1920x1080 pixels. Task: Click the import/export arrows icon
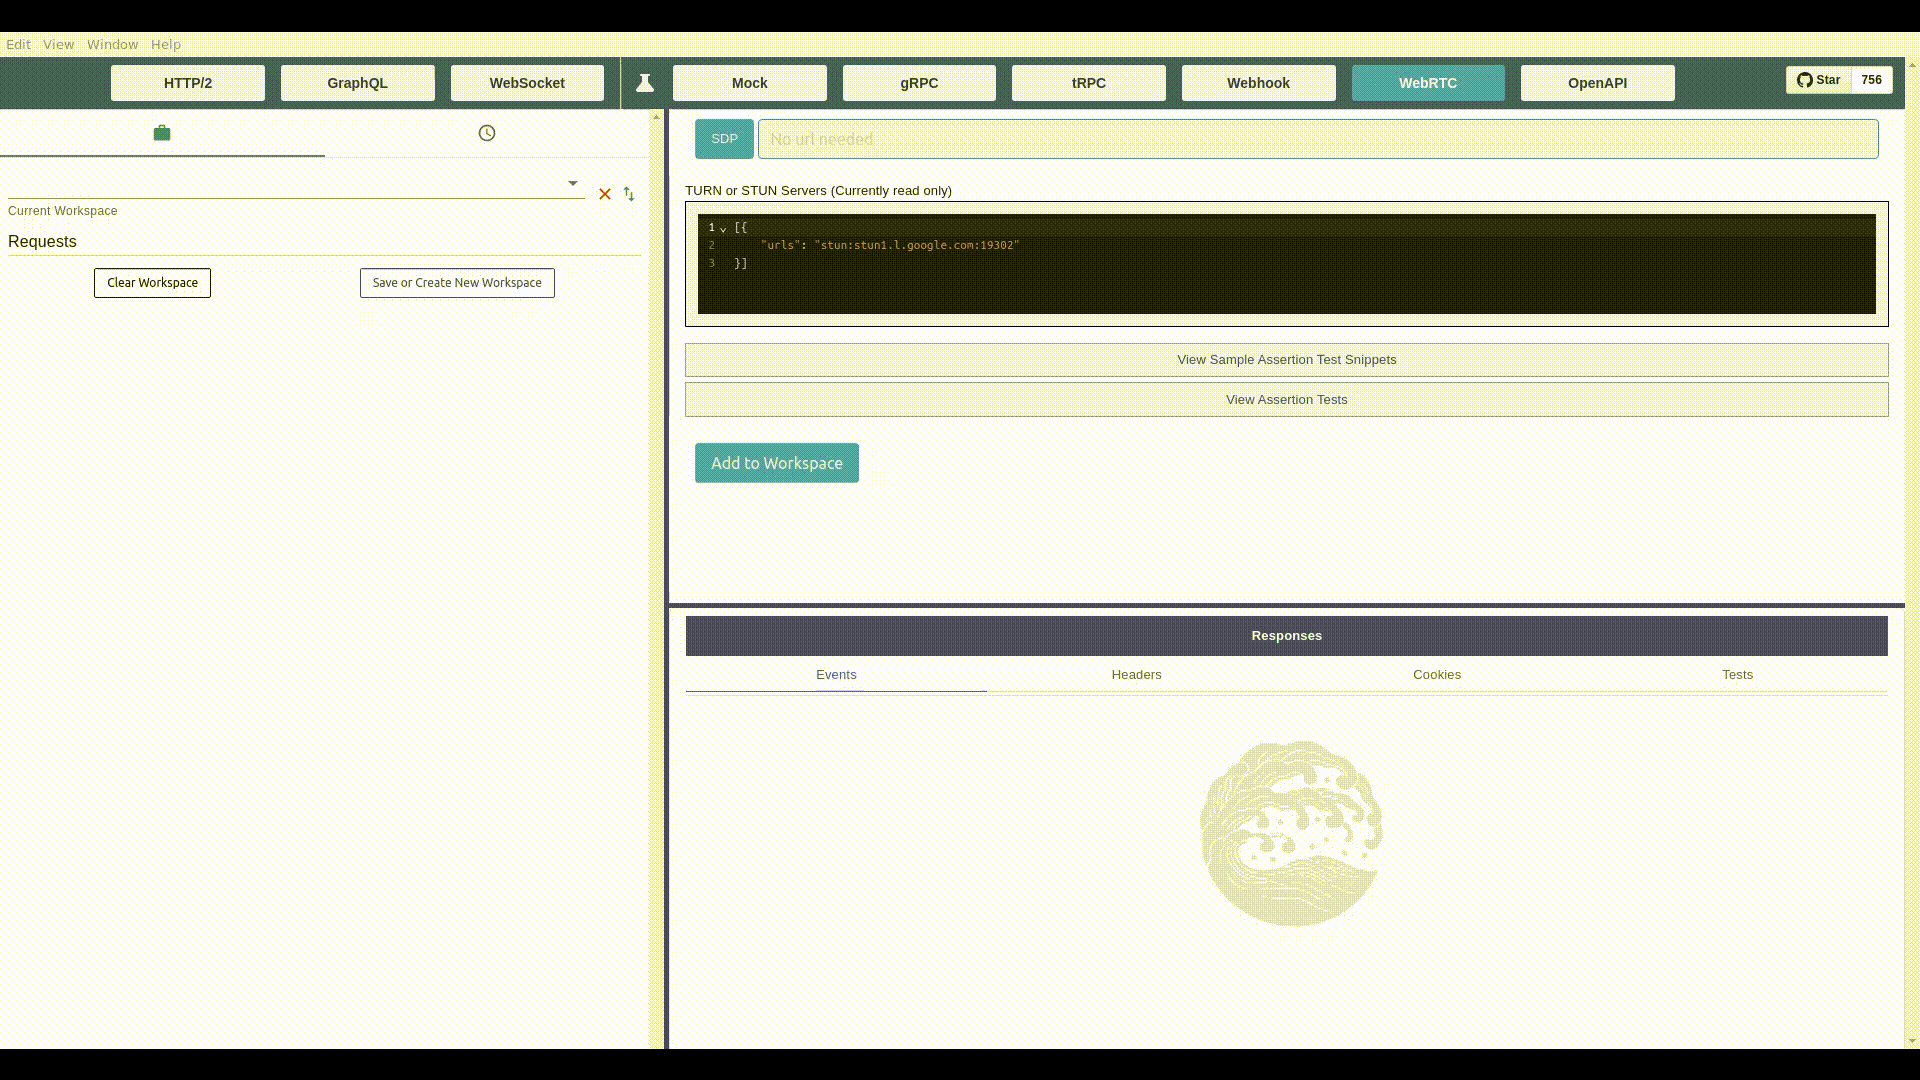click(629, 194)
